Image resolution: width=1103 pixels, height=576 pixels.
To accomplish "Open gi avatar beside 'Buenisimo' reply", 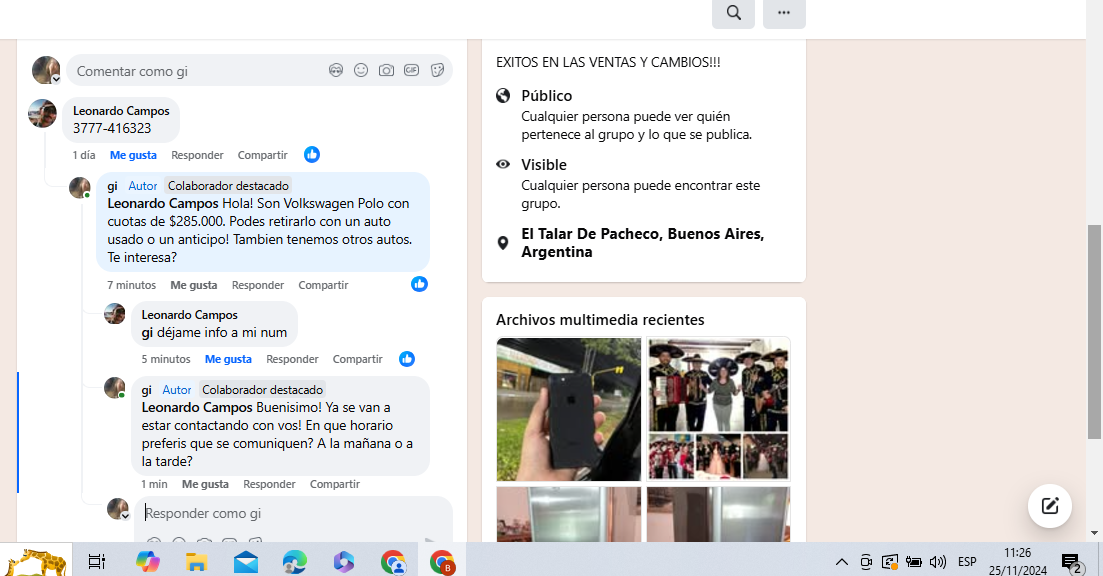I will click(x=115, y=388).
